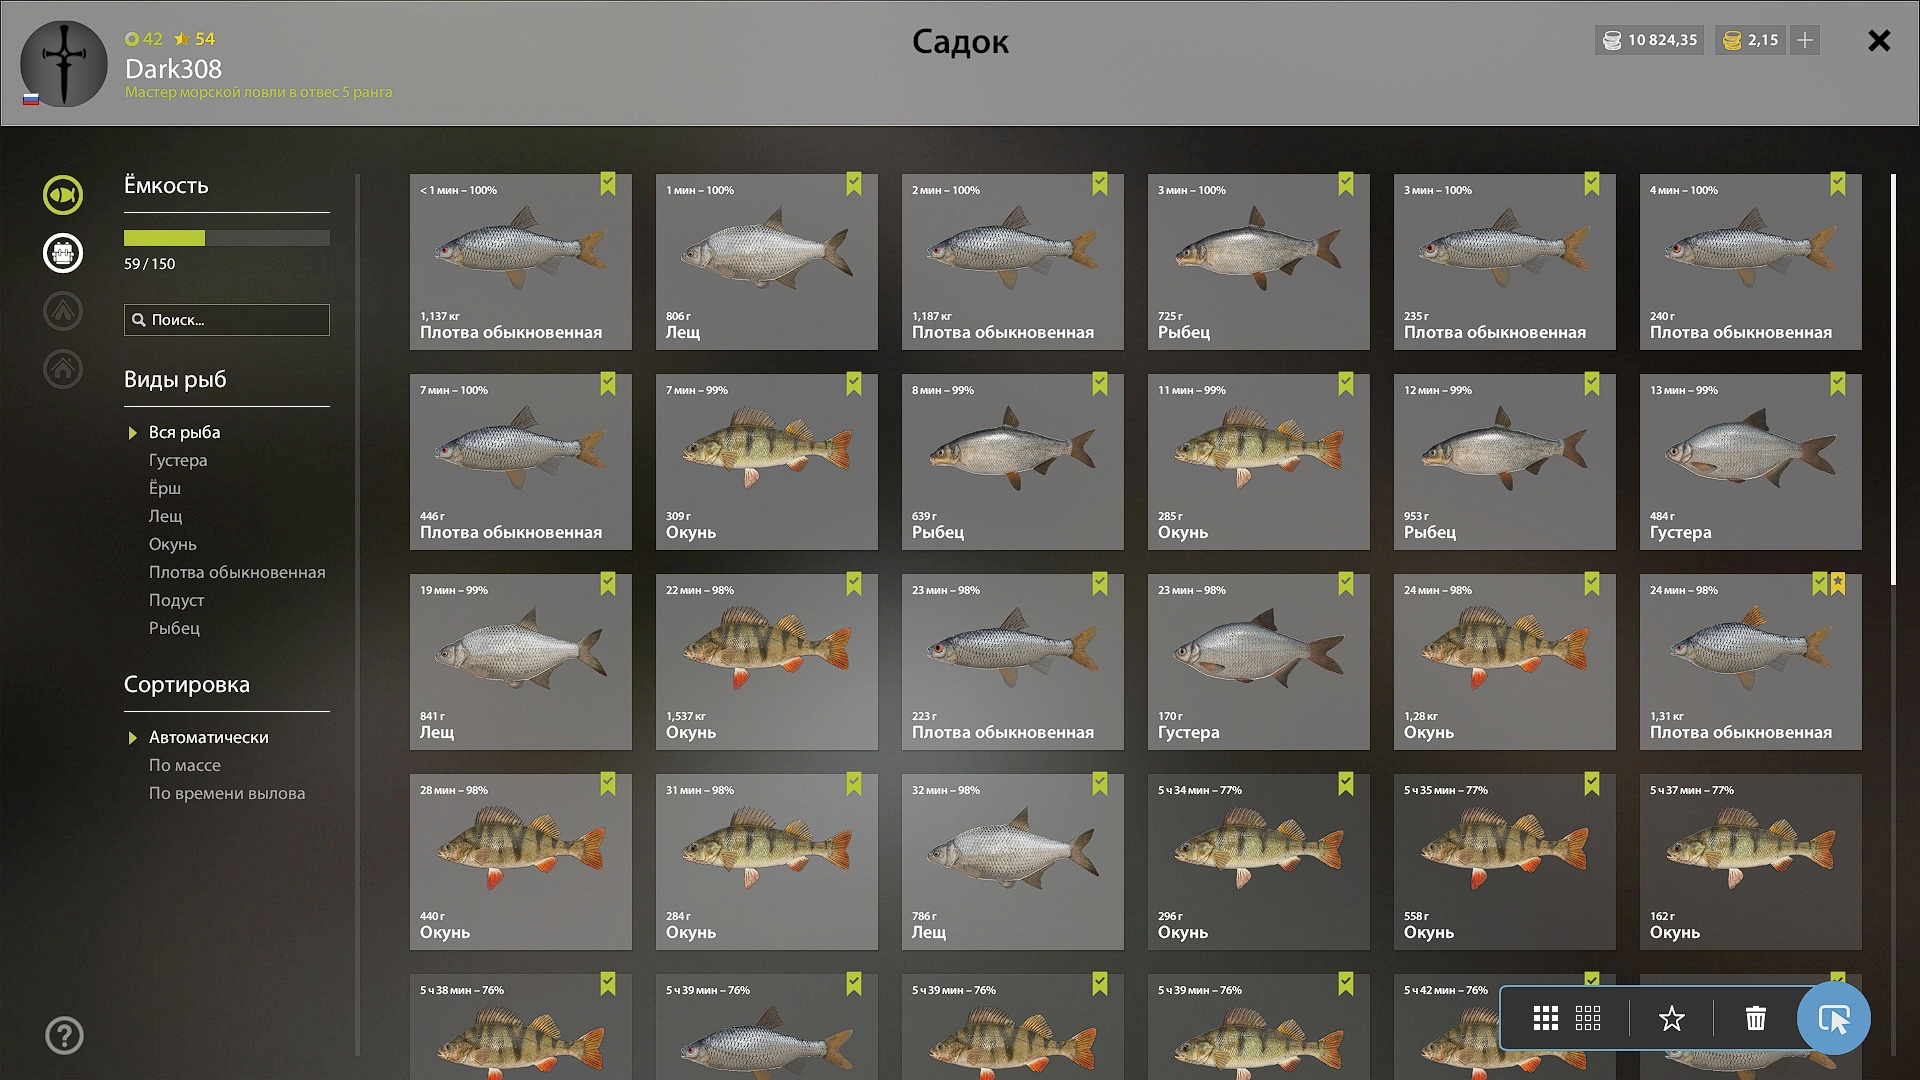Mark selected fish with the star icon

[x=1672, y=1018]
